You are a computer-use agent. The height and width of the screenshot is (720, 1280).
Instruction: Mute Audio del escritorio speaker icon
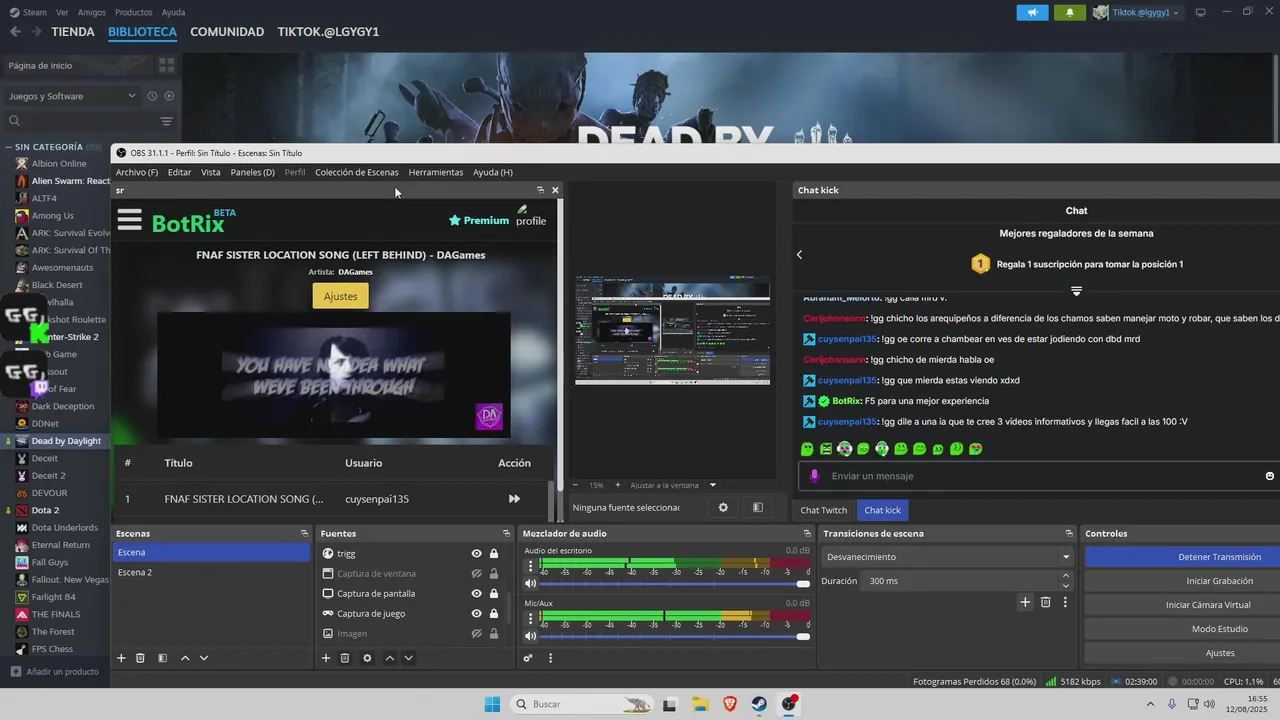[531, 583]
